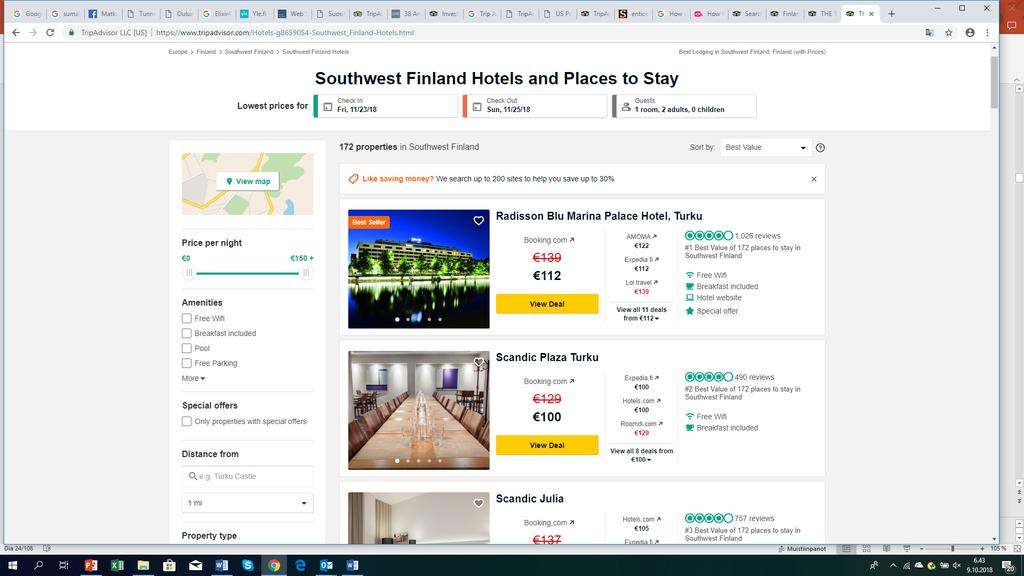
Task: Click the maximum price slider handle
Action: click(306, 273)
